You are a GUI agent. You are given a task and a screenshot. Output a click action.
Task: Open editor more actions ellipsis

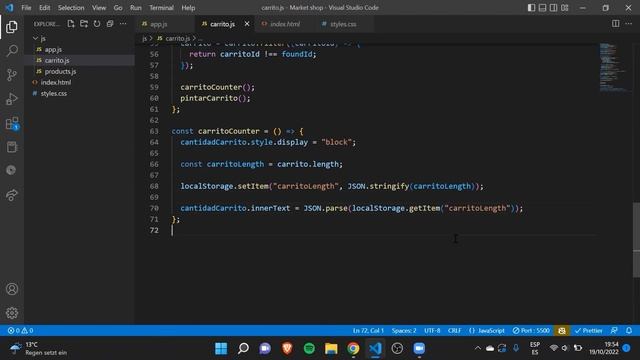pos(629,24)
